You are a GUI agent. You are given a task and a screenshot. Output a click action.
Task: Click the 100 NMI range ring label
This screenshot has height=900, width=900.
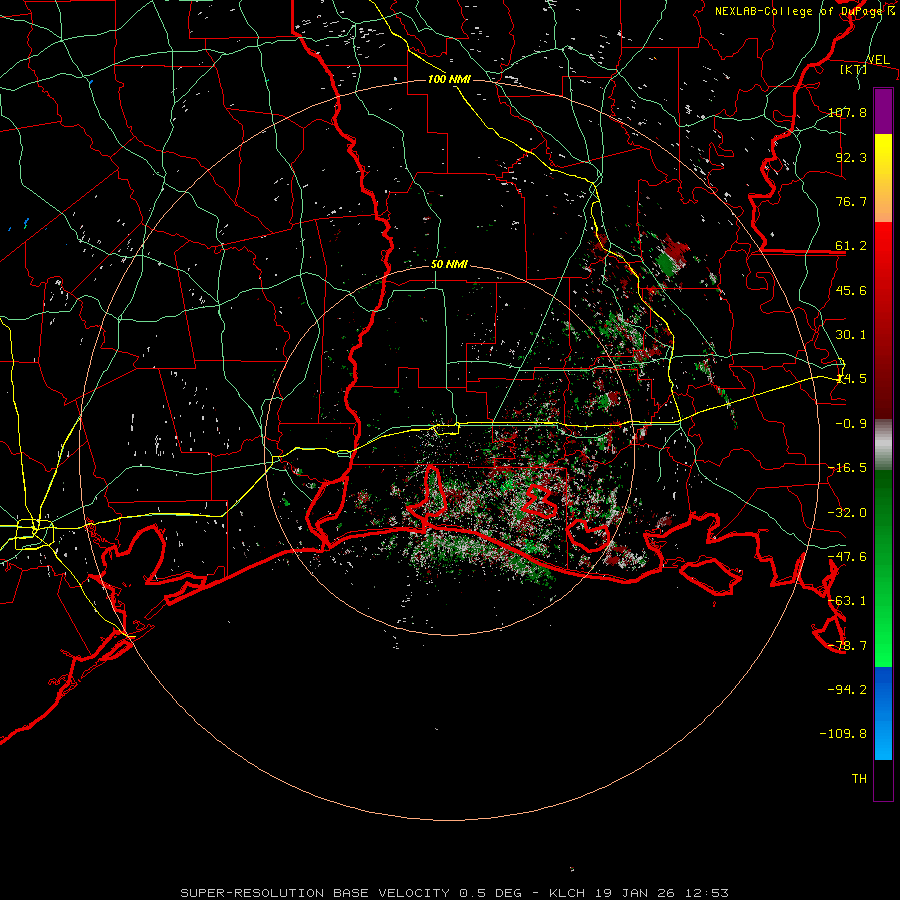tap(449, 79)
